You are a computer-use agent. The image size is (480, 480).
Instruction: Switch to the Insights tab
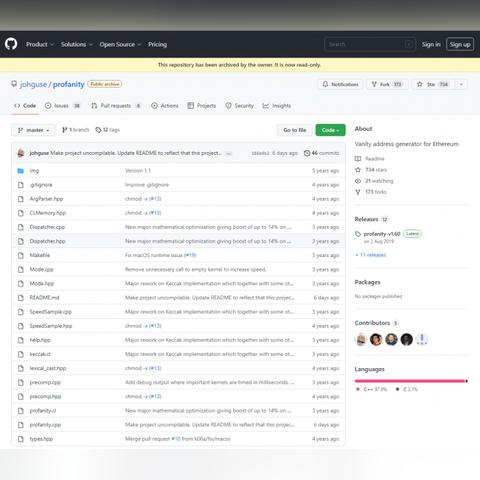click(x=277, y=106)
